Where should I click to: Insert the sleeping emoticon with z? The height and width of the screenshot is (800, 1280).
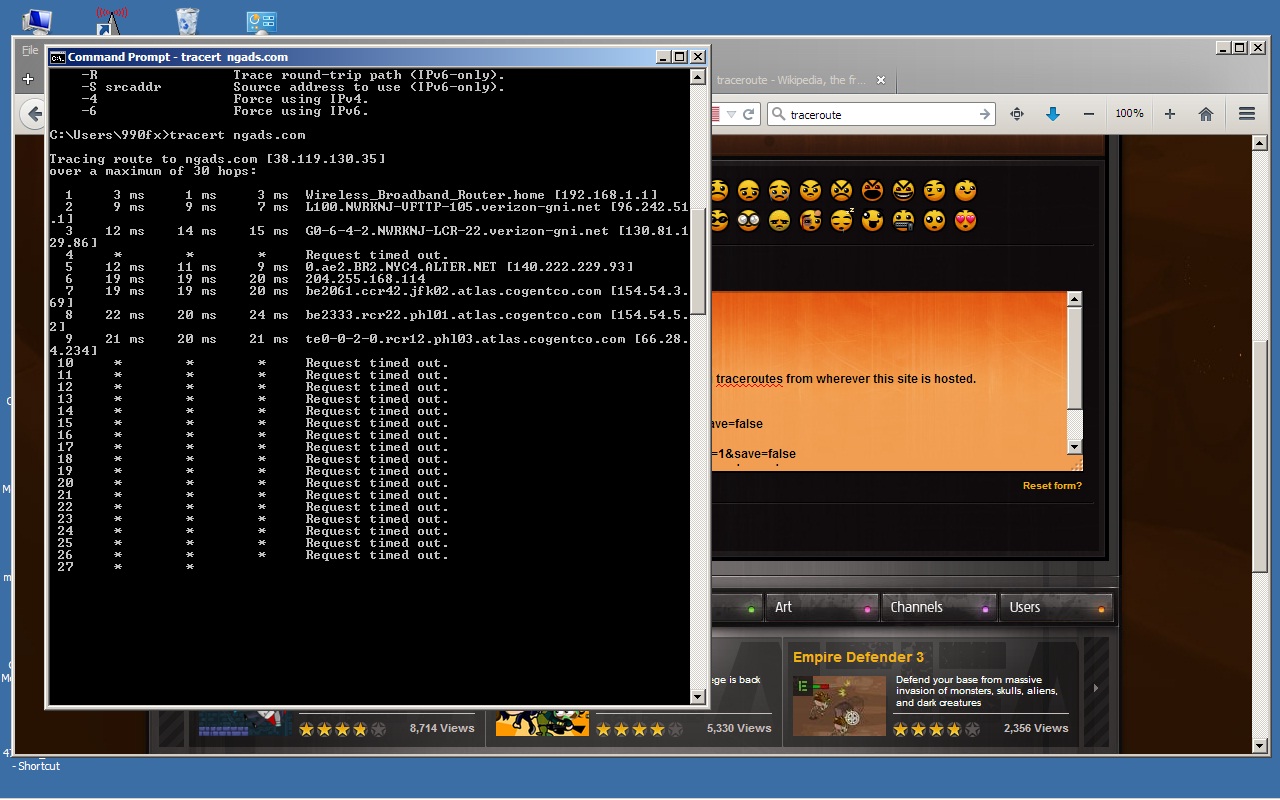tap(841, 220)
